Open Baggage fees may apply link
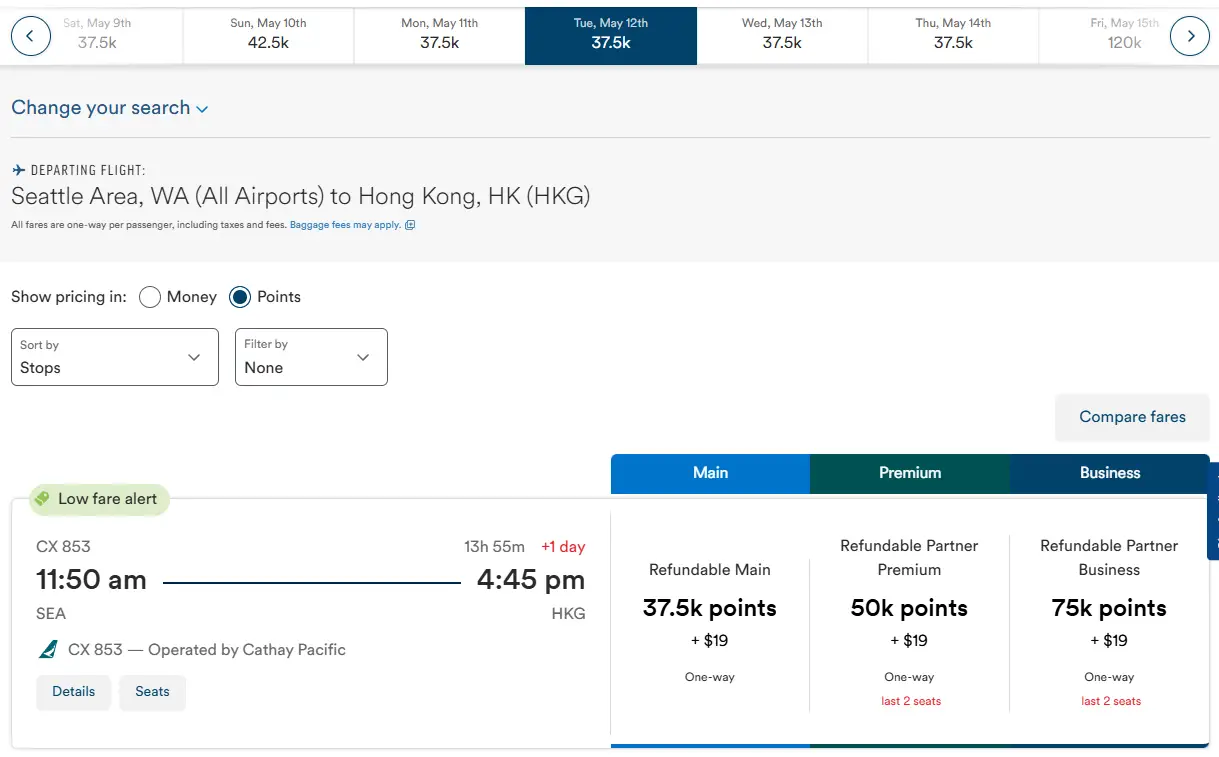This screenshot has height=757, width=1219. (x=345, y=225)
